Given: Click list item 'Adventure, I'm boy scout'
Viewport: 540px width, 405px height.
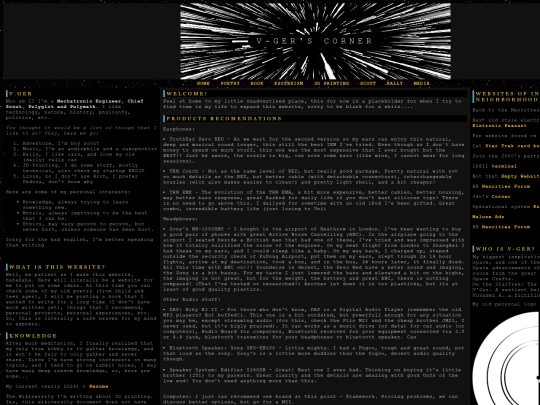Looking at the screenshot, I should 61,143.
